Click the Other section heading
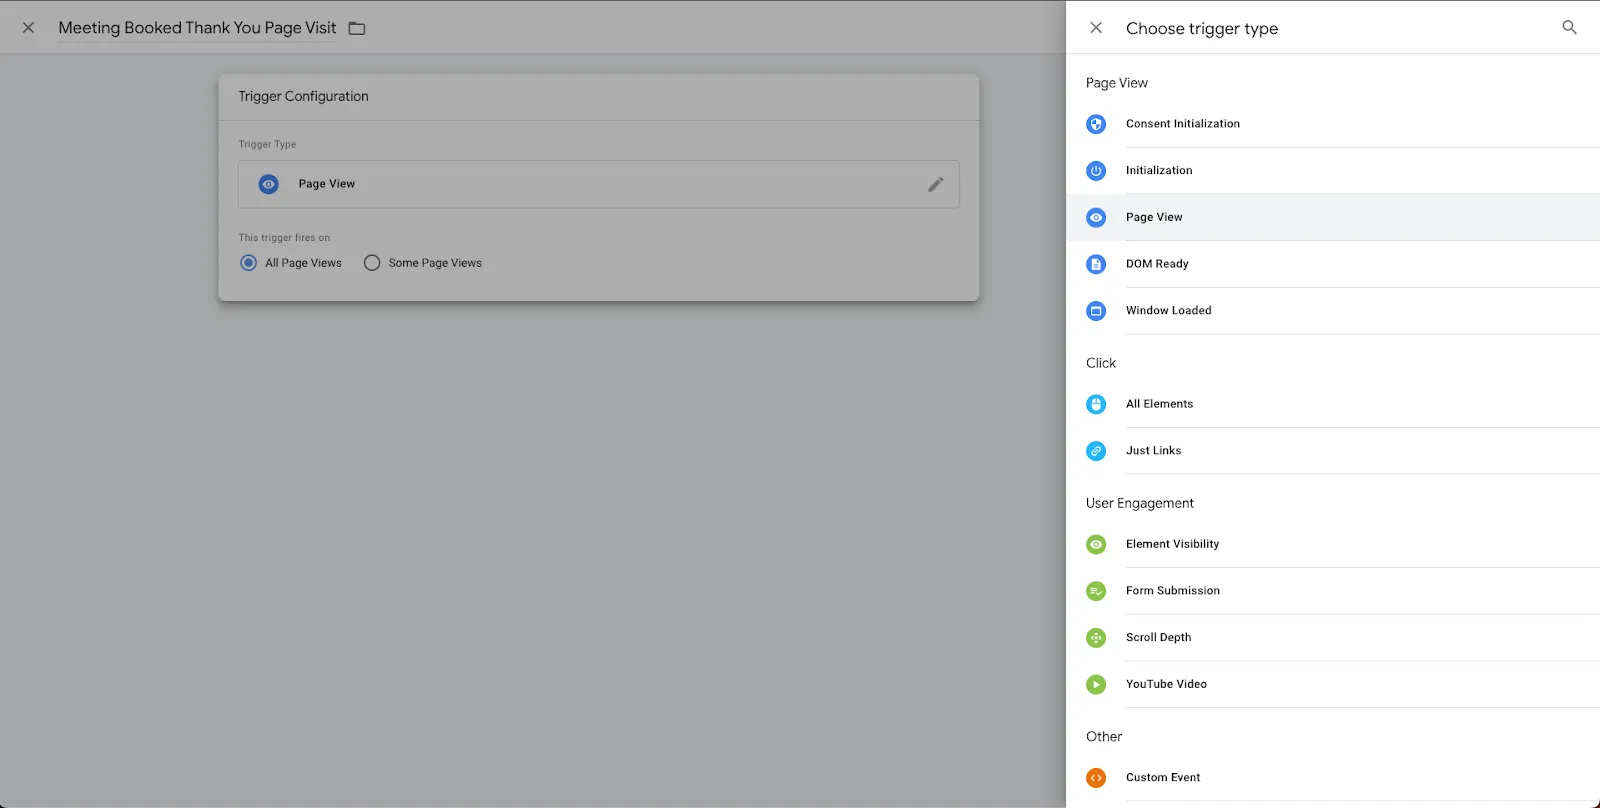This screenshot has height=808, width=1600. coord(1104,736)
